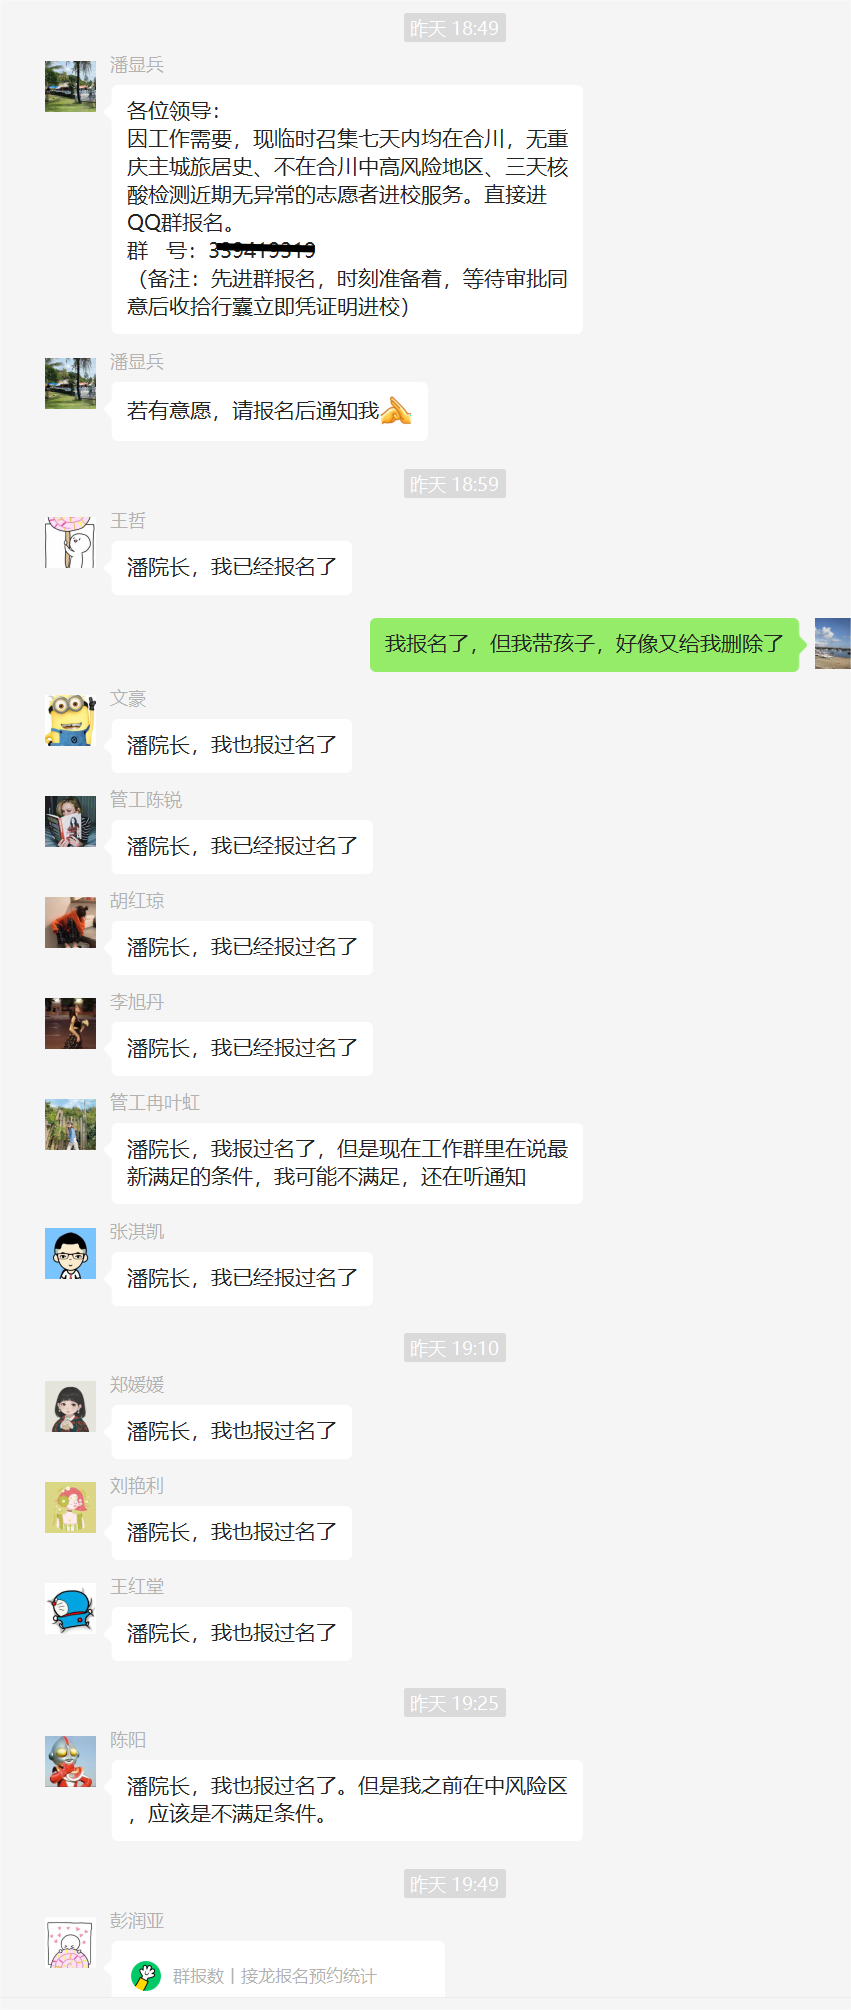
Task: Click 刘艳利's yellow cartoon avatar
Action: click(70, 1507)
